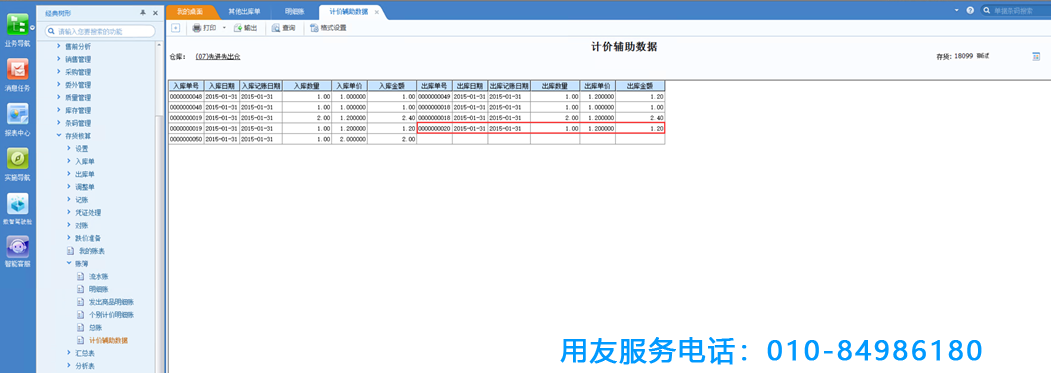This screenshot has height=373, width=1051.
Task: Open the 智能客服 robot icon
Action: [x=17, y=248]
